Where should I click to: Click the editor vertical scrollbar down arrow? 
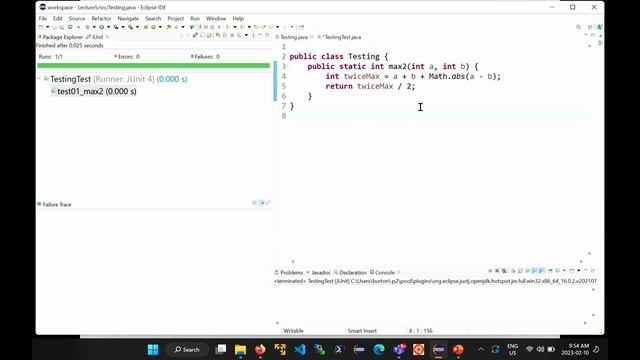pyautogui.click(x=589, y=253)
